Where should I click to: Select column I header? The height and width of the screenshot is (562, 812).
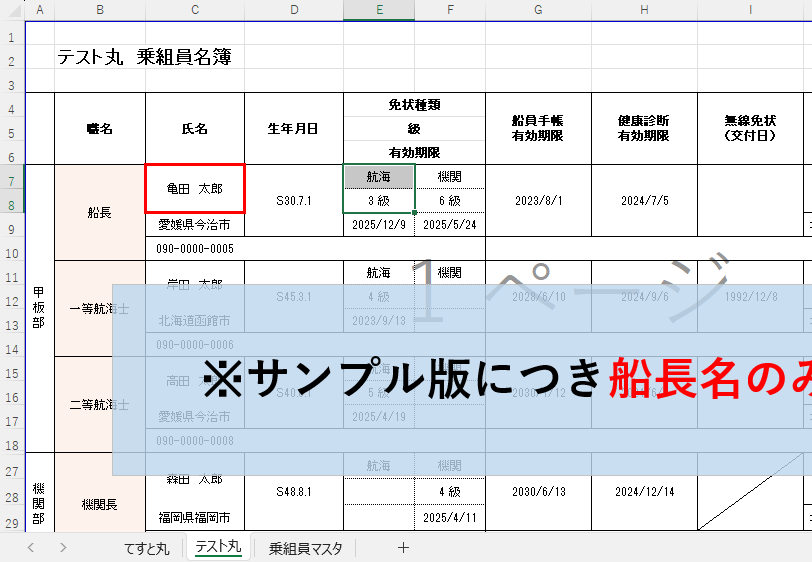point(750,10)
